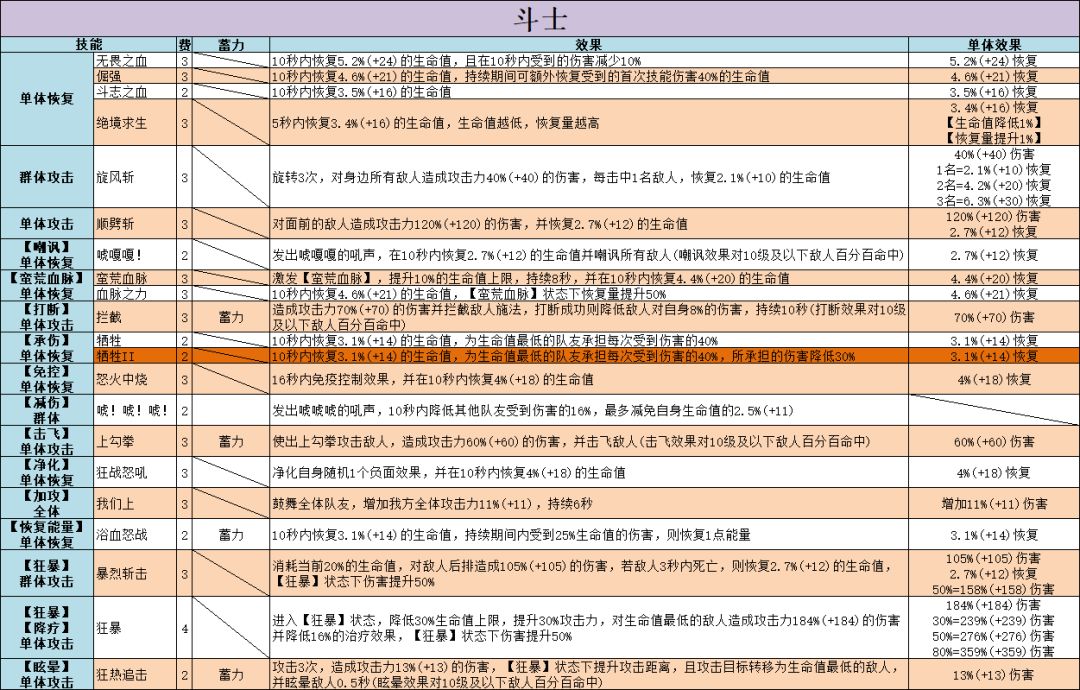Click the 效果 column header

coord(589,45)
